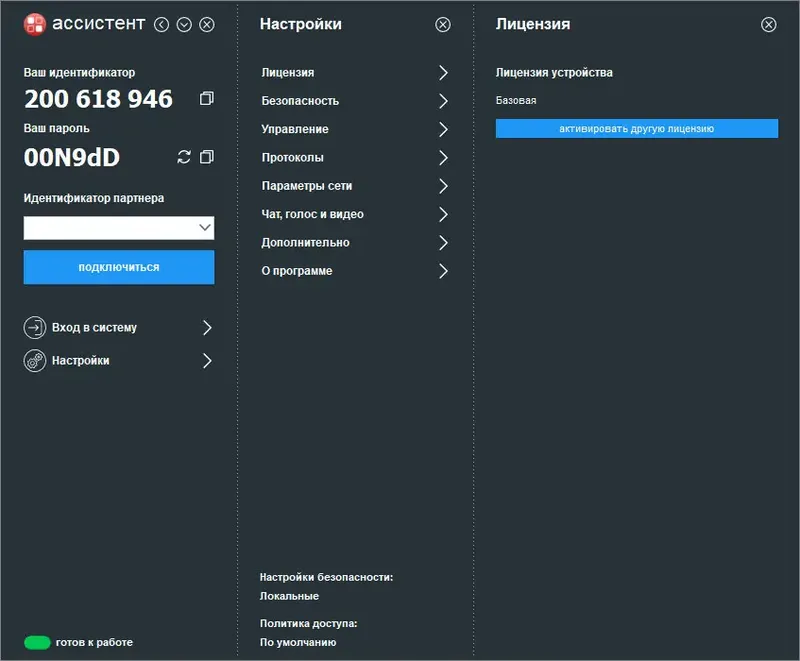This screenshot has height=661, width=800.
Task: Regenerate the password with refresh icon
Action: coord(183,157)
